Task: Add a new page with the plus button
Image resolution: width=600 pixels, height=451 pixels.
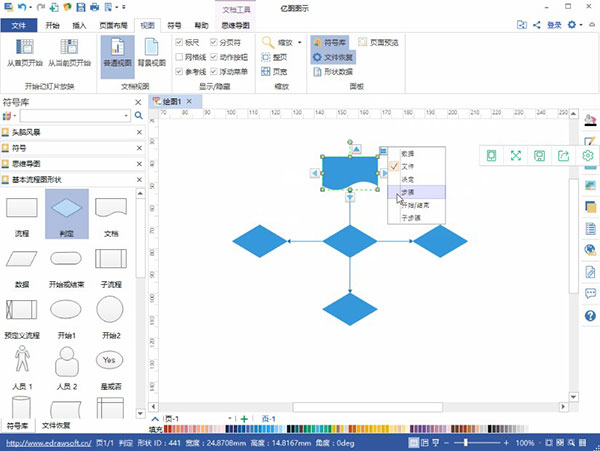Action: point(245,418)
